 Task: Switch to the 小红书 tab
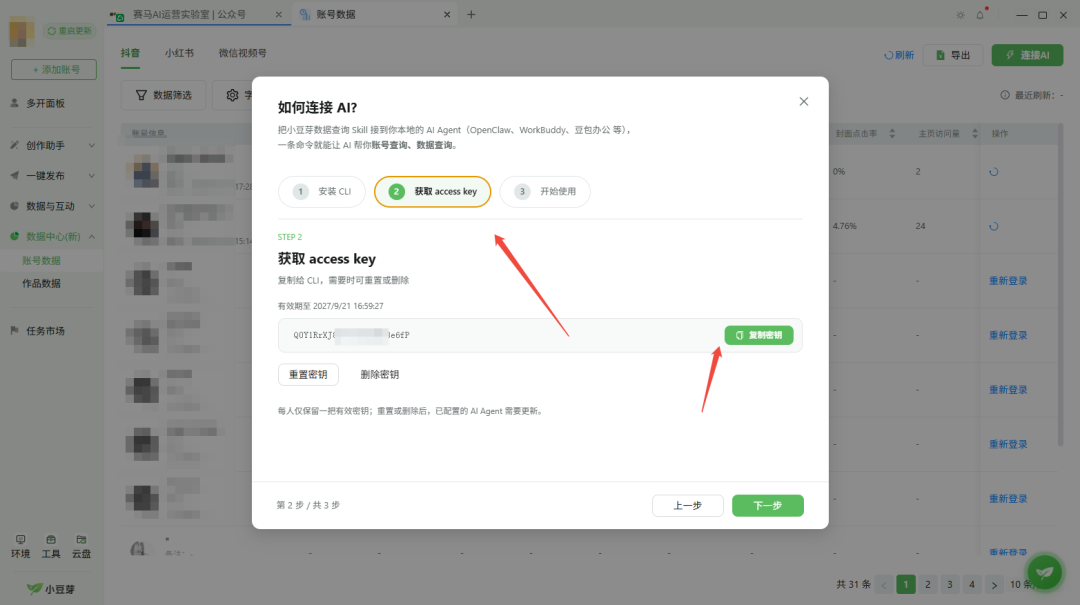pos(179,53)
